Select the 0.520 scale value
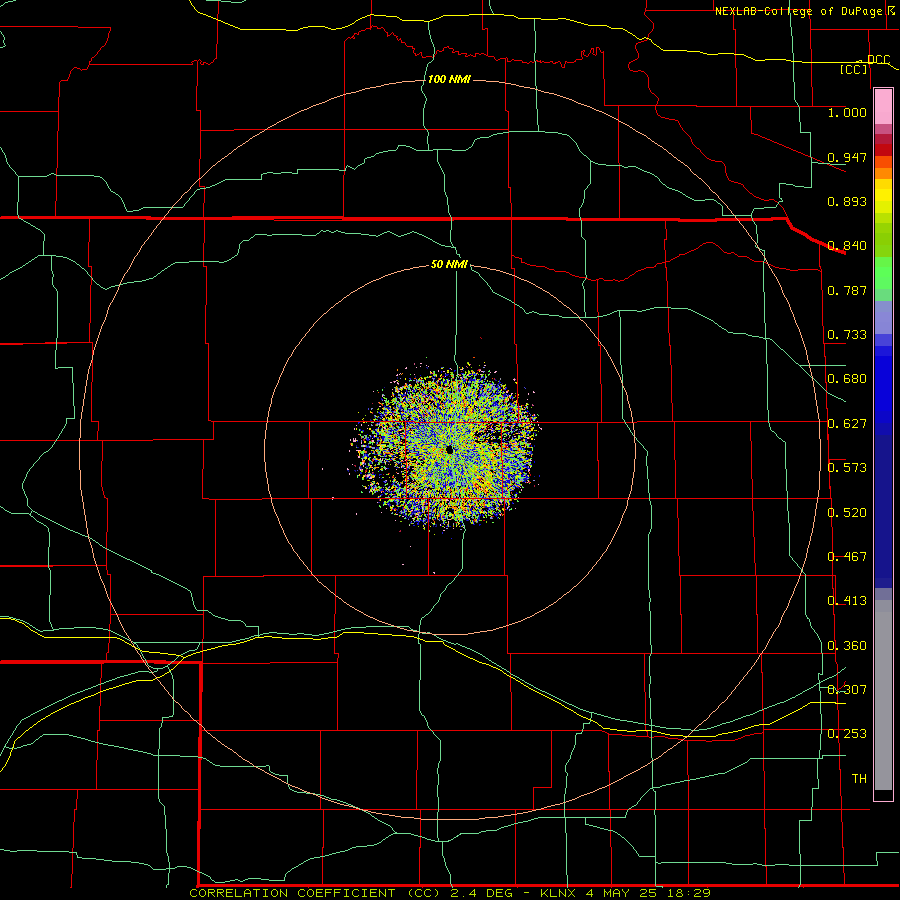Image resolution: width=900 pixels, height=900 pixels. 847,513
